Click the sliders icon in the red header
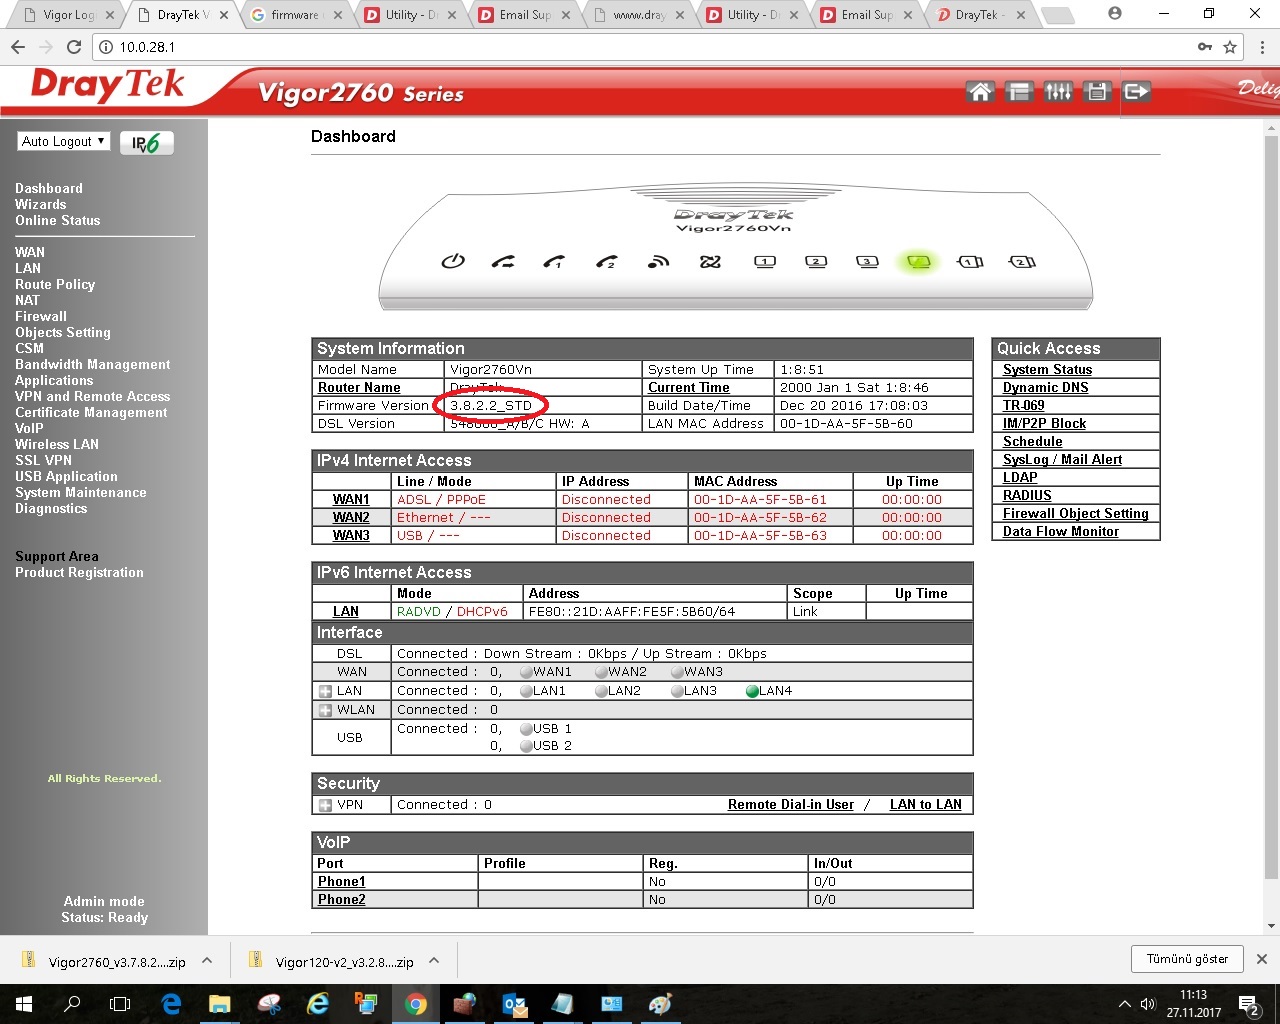Viewport: 1280px width, 1024px height. [x=1058, y=92]
